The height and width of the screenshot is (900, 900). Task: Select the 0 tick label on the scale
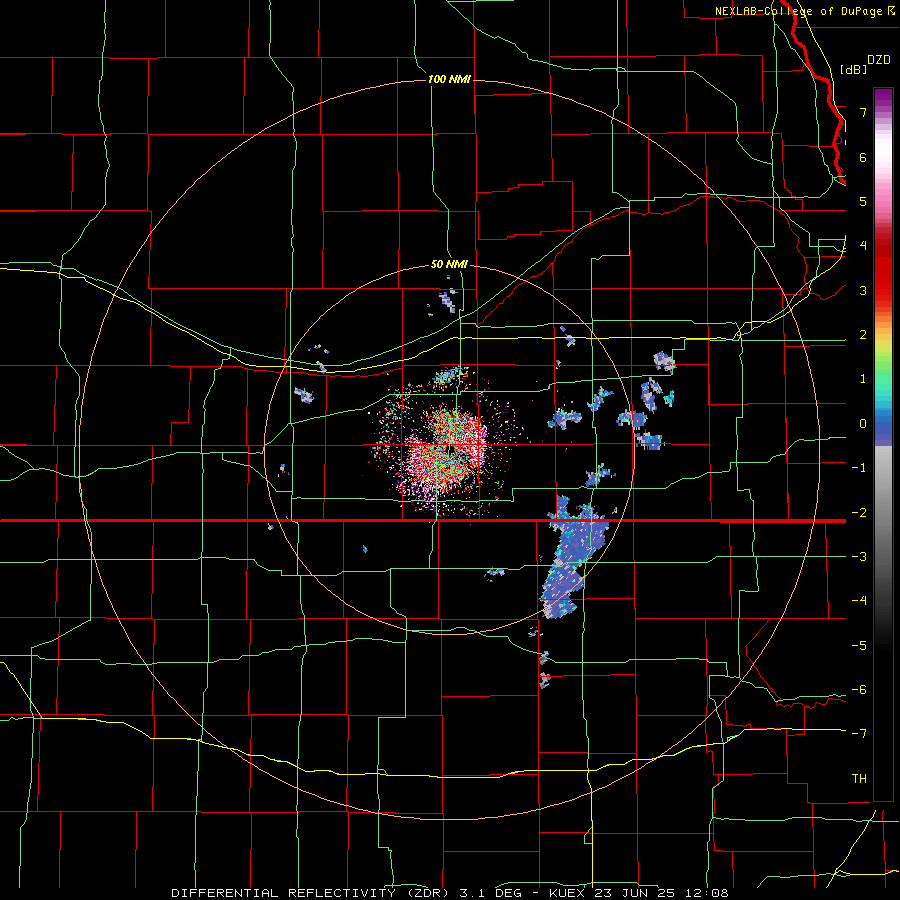(x=863, y=424)
